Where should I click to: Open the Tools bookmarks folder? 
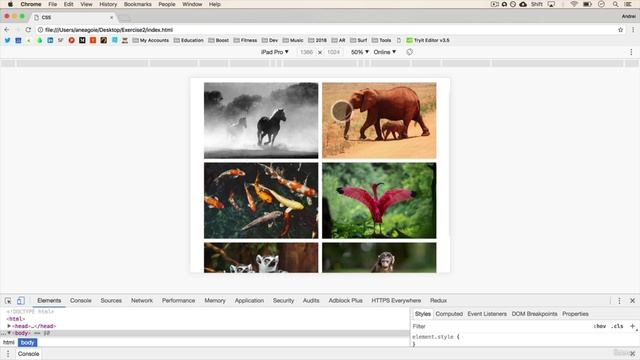[x=382, y=40]
